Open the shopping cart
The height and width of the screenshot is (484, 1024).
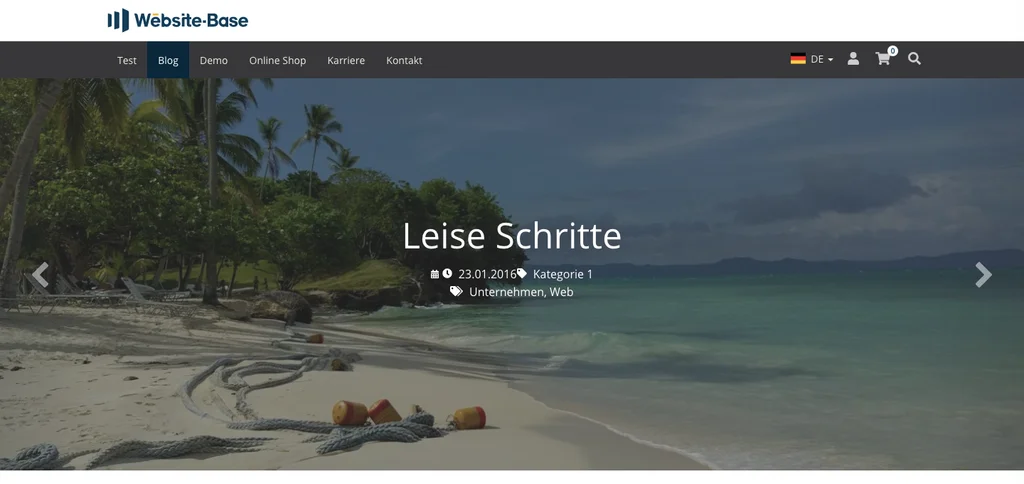tap(882, 59)
